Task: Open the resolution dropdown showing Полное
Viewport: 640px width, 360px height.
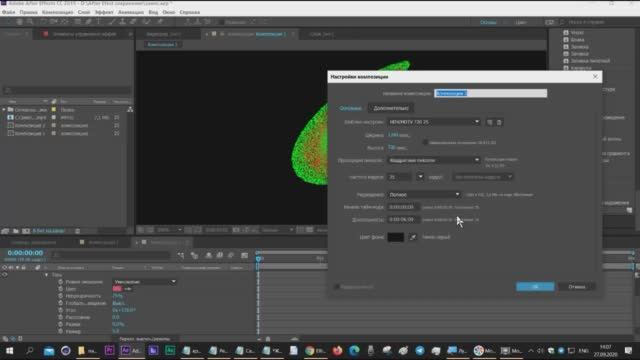Action: 424,195
